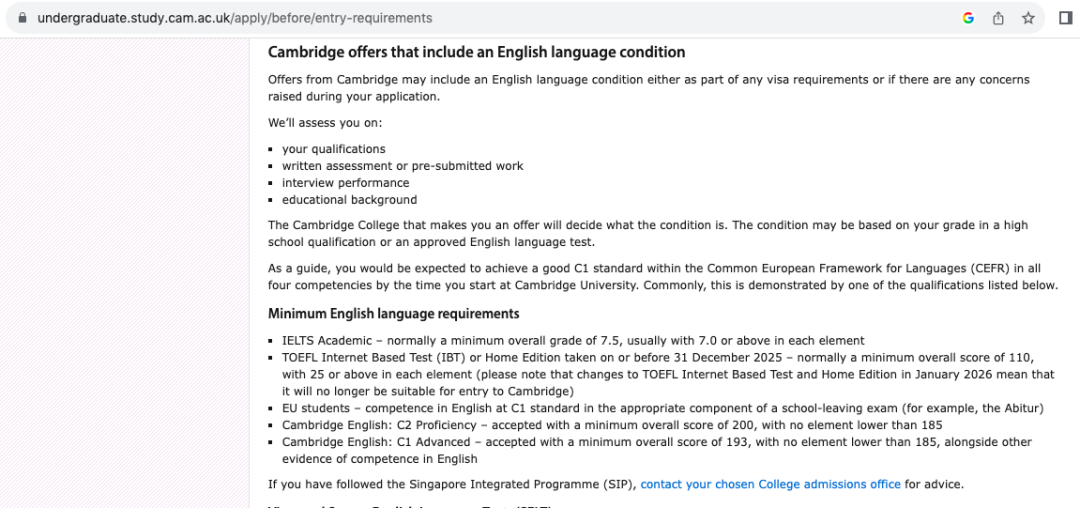
Task: Bookmark this page with the star icon
Action: (1028, 18)
